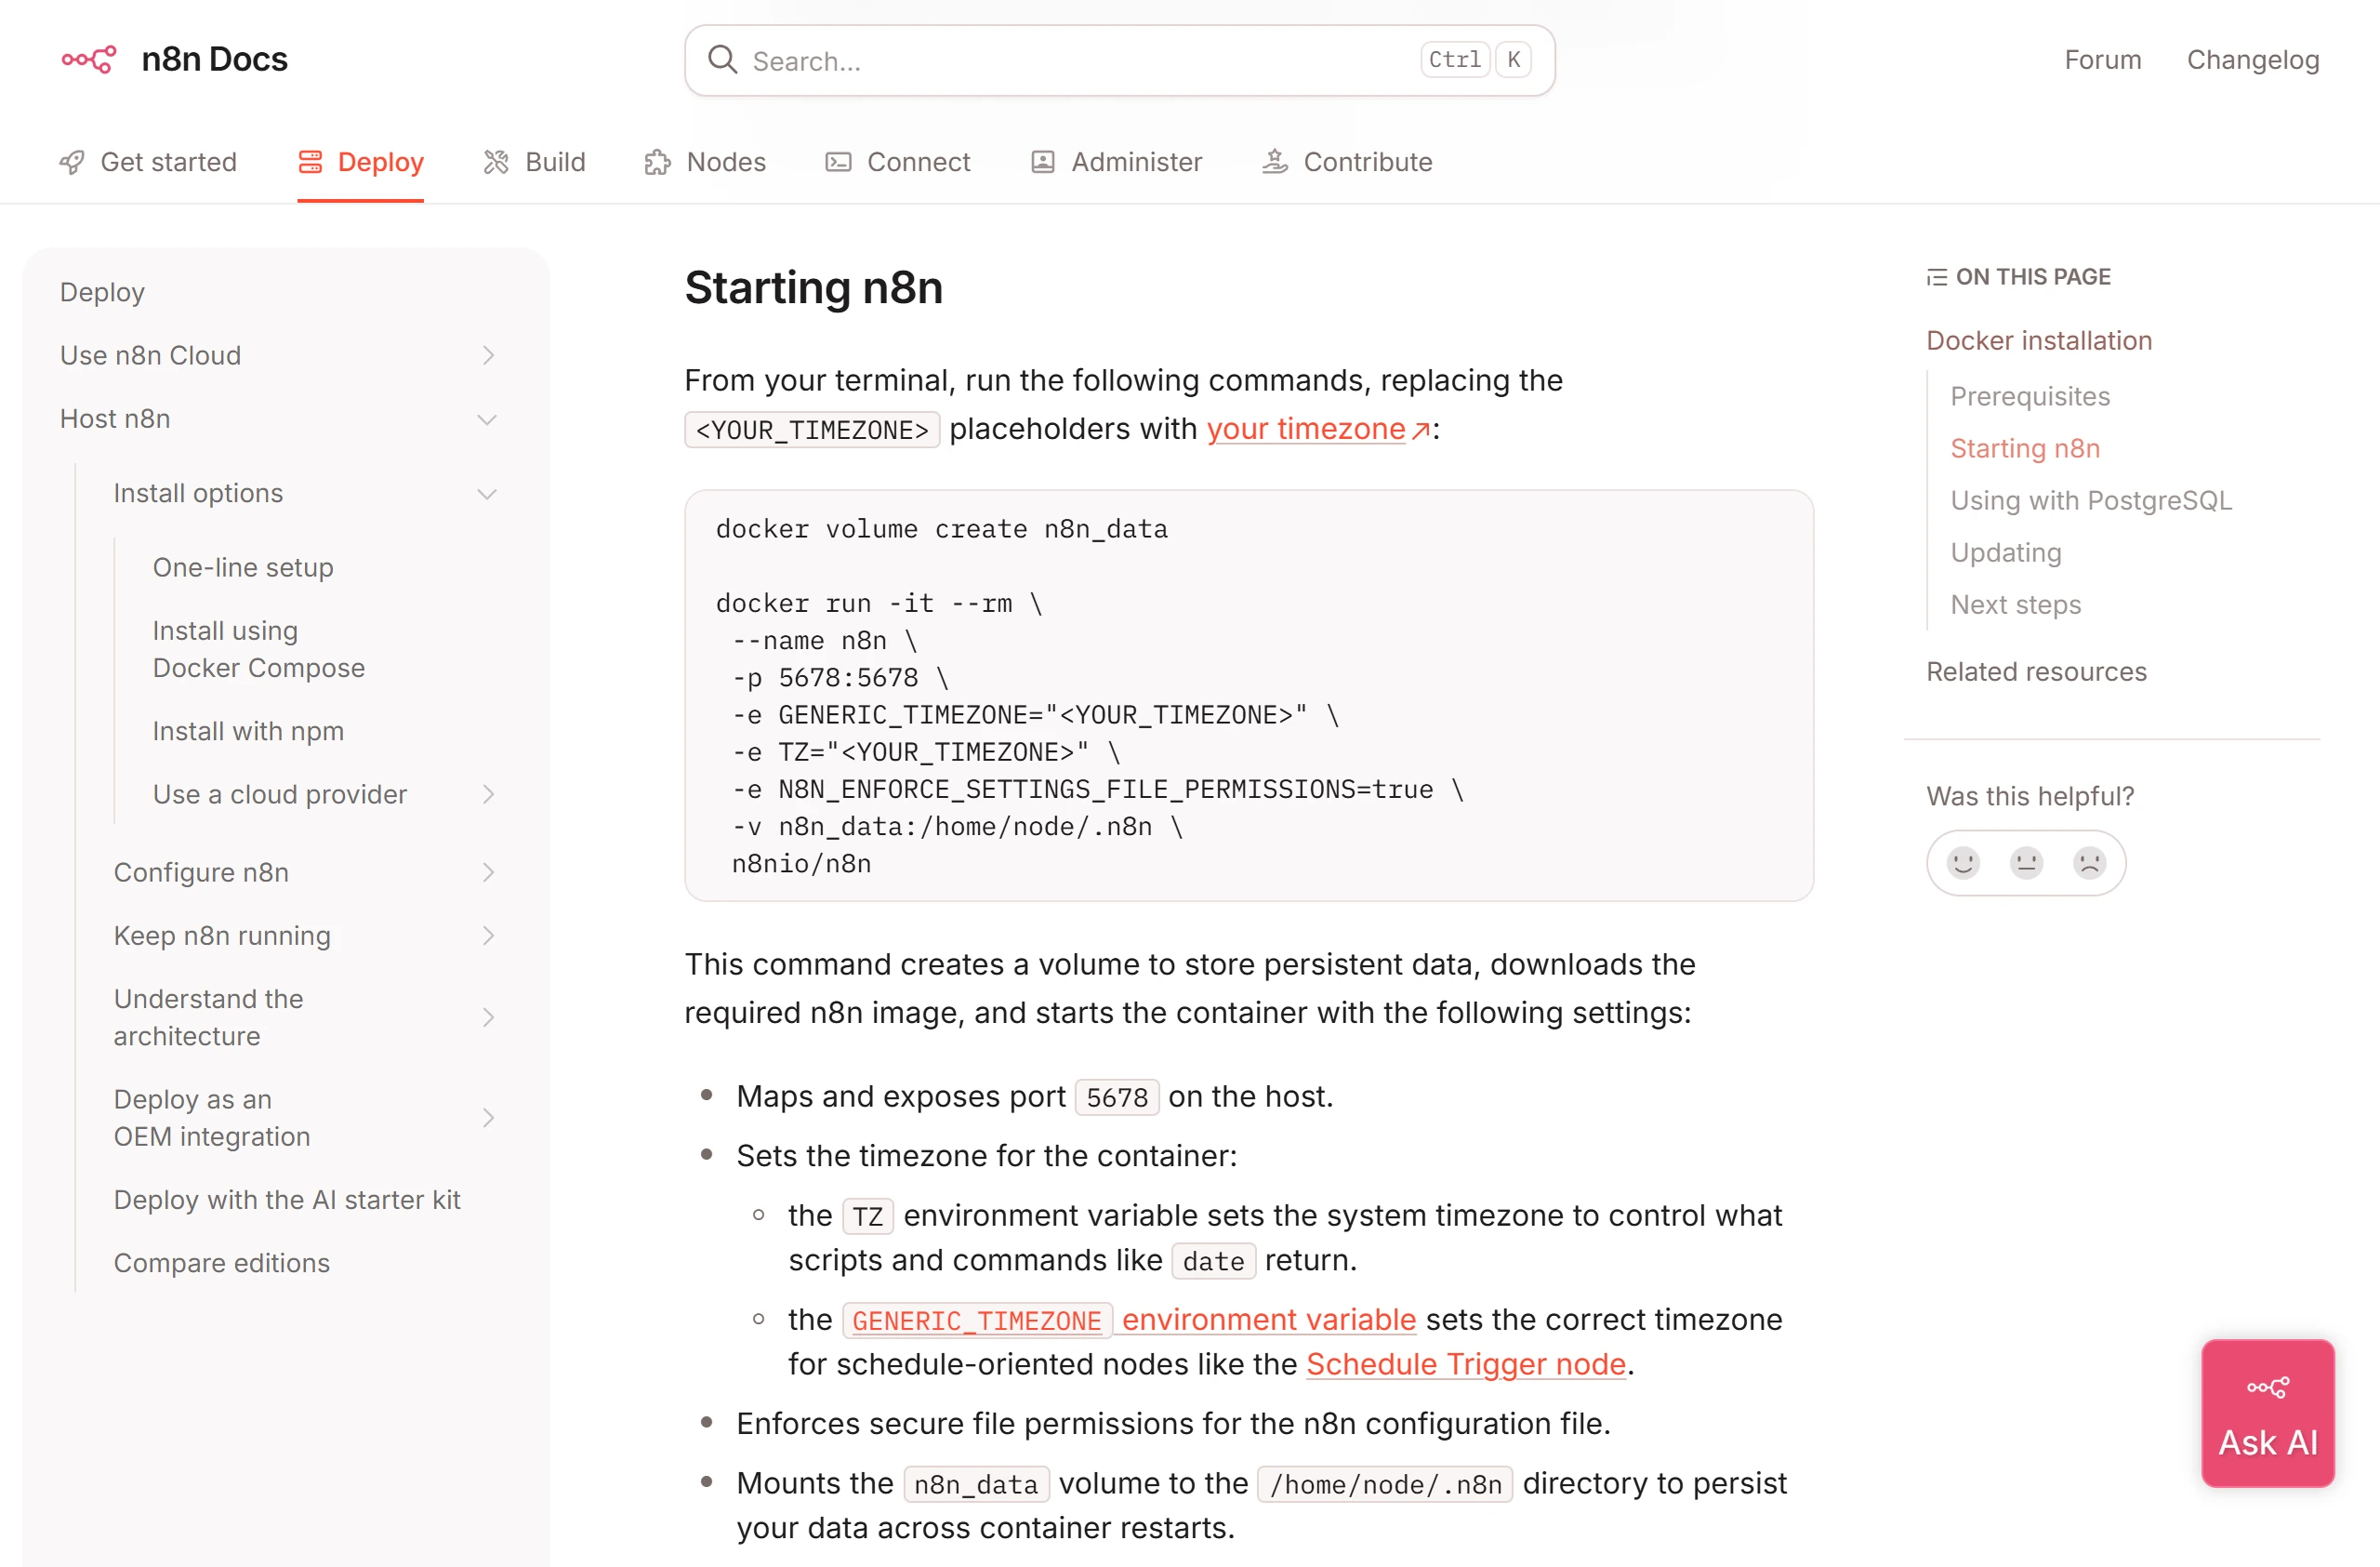Click the n8n logo icon
The image size is (2380, 1567).
click(x=89, y=59)
